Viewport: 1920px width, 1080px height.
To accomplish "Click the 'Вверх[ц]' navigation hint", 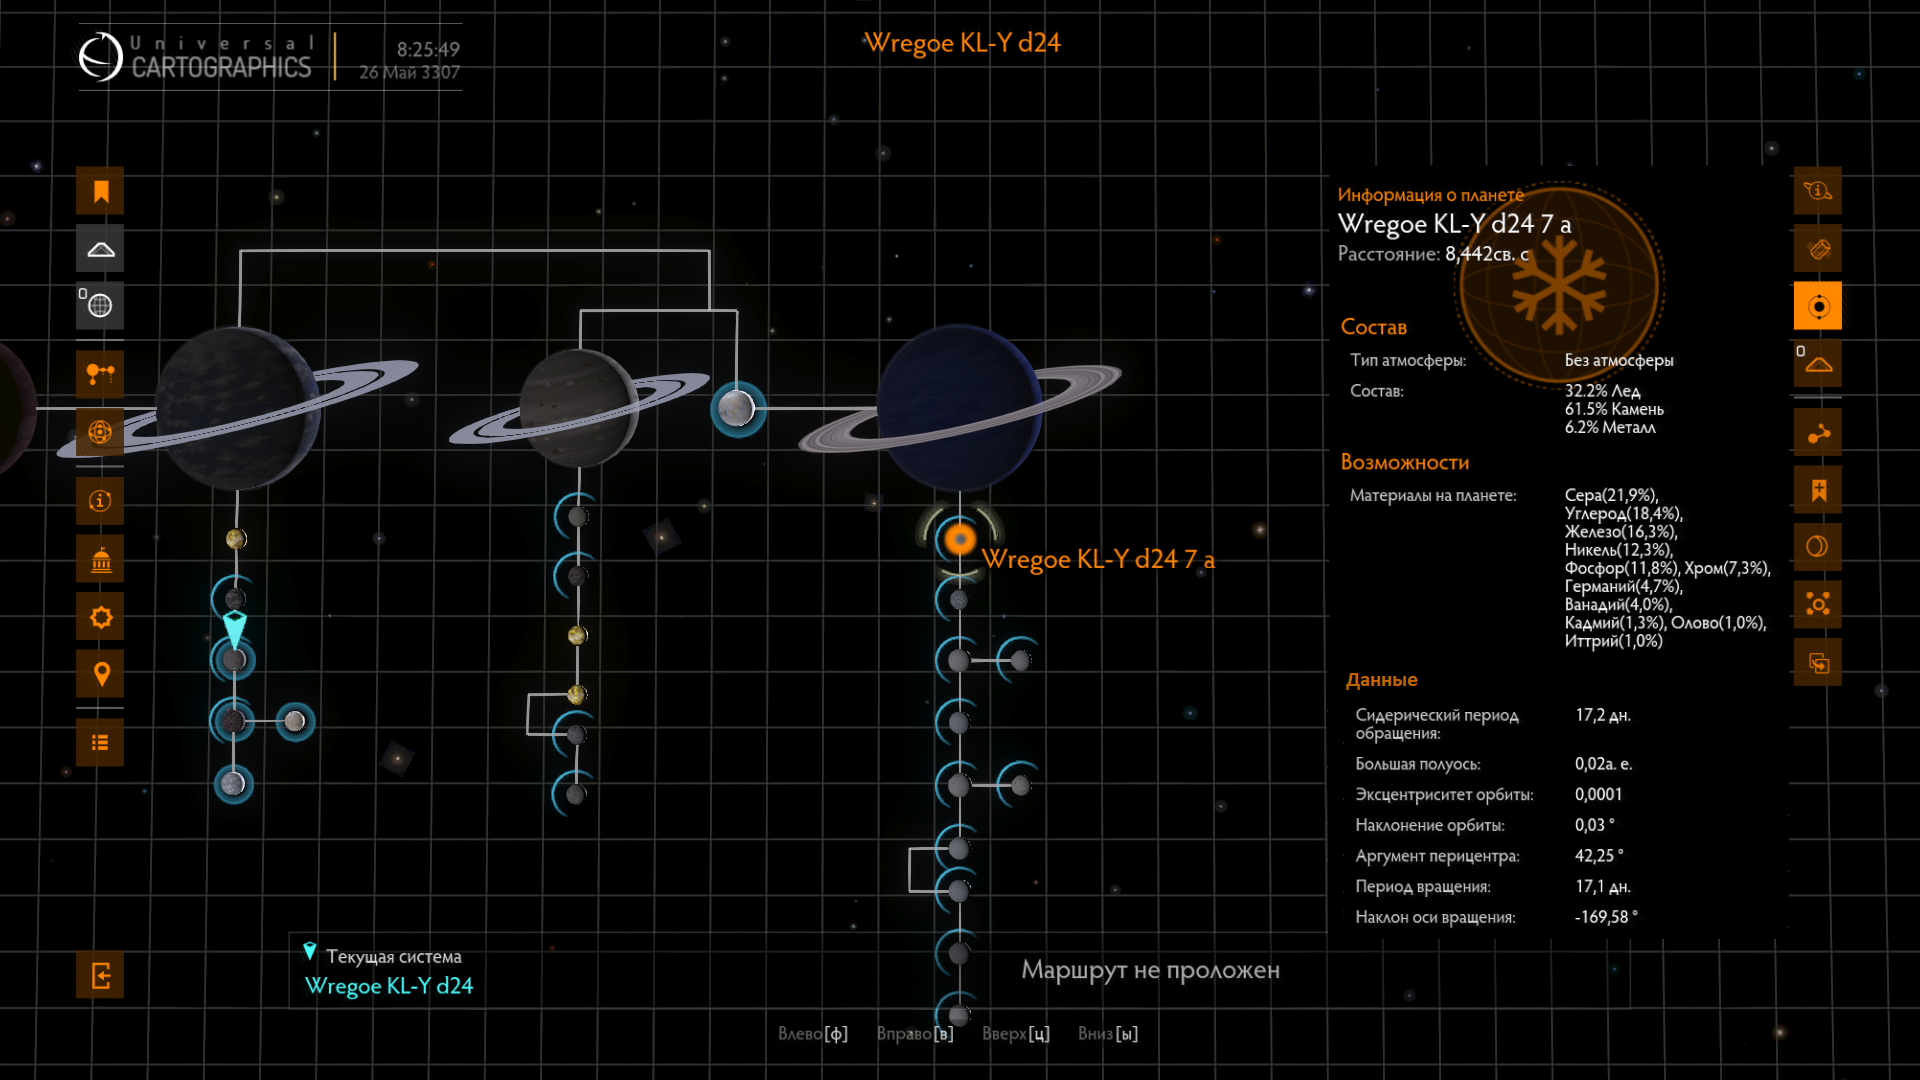I will point(1016,1034).
